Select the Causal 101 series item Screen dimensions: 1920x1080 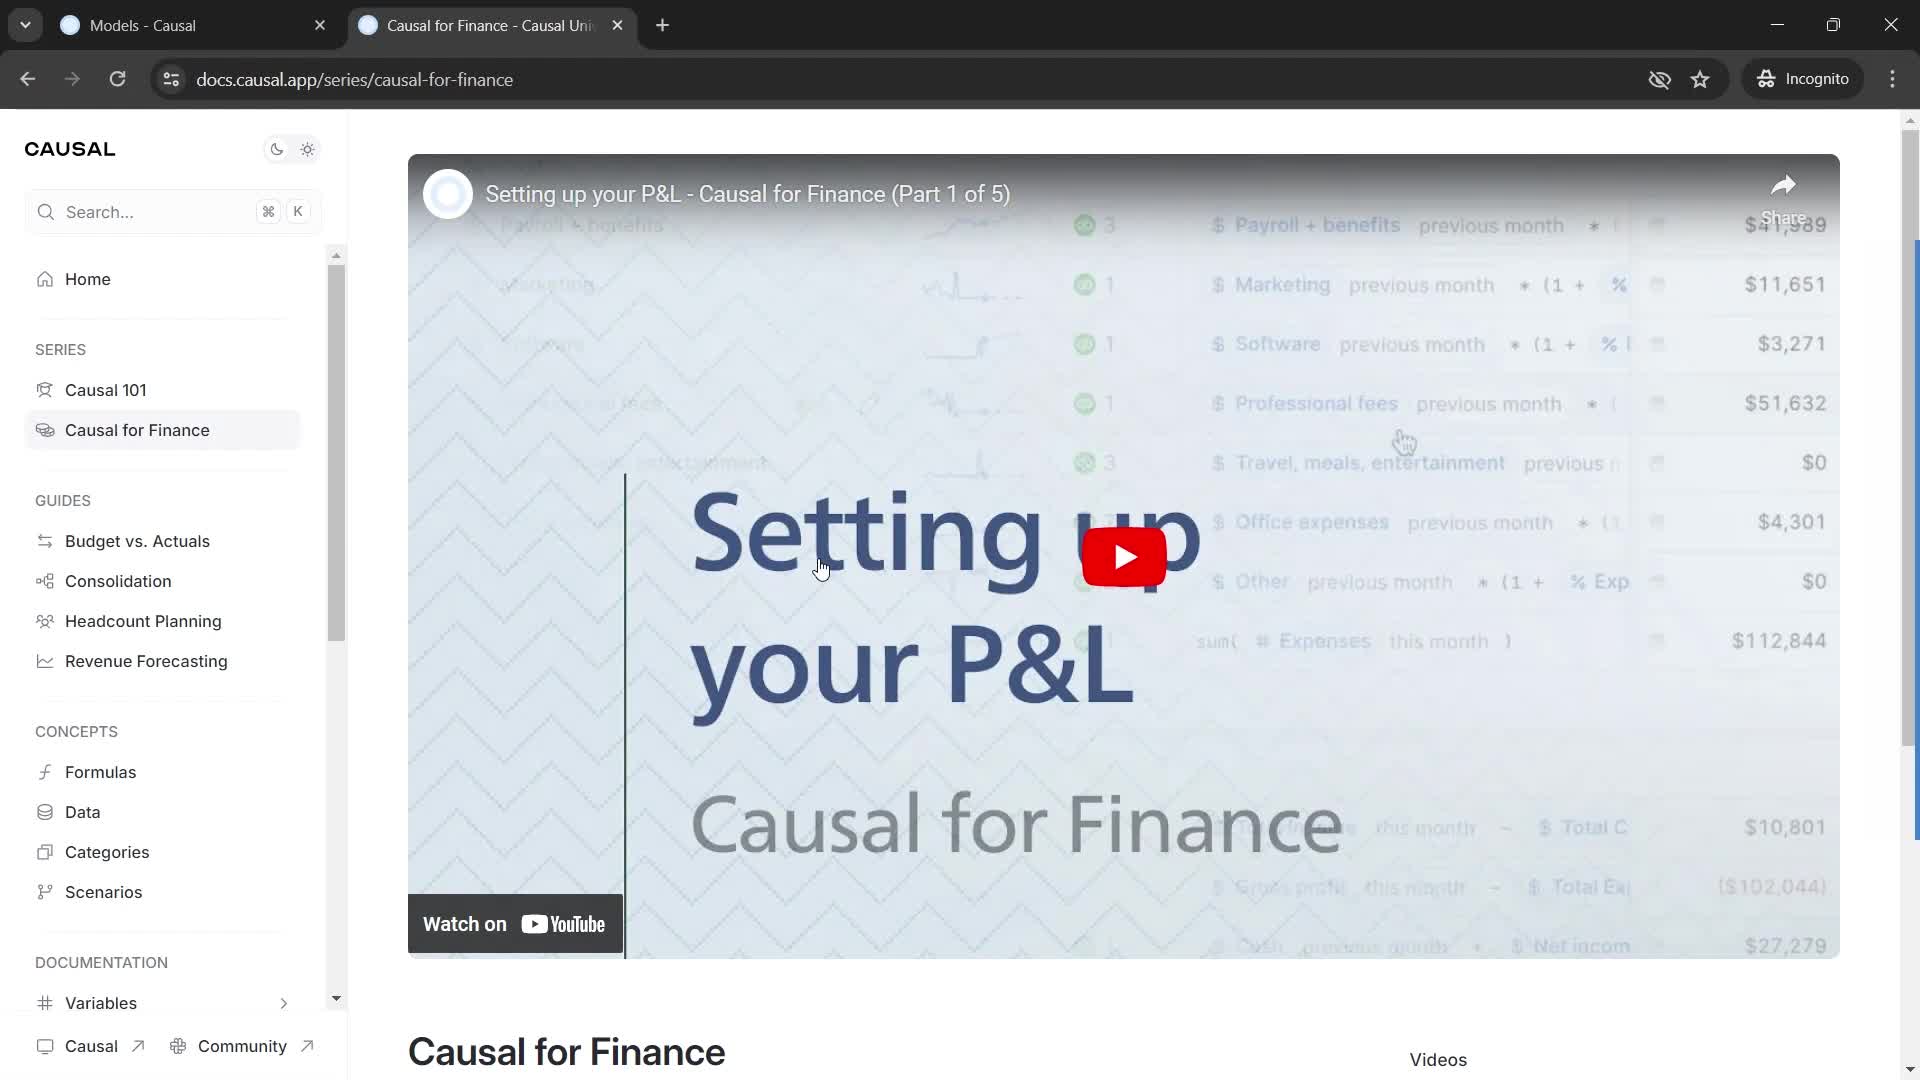point(105,390)
